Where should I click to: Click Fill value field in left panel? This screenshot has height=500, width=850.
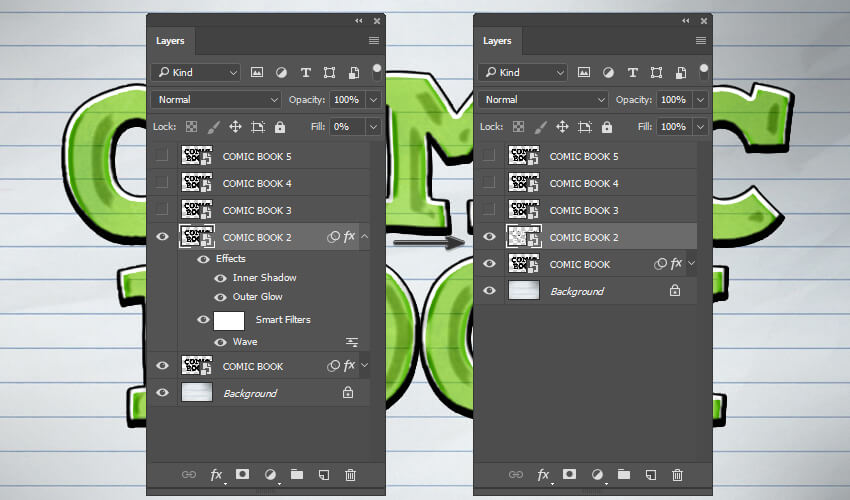tap(347, 127)
